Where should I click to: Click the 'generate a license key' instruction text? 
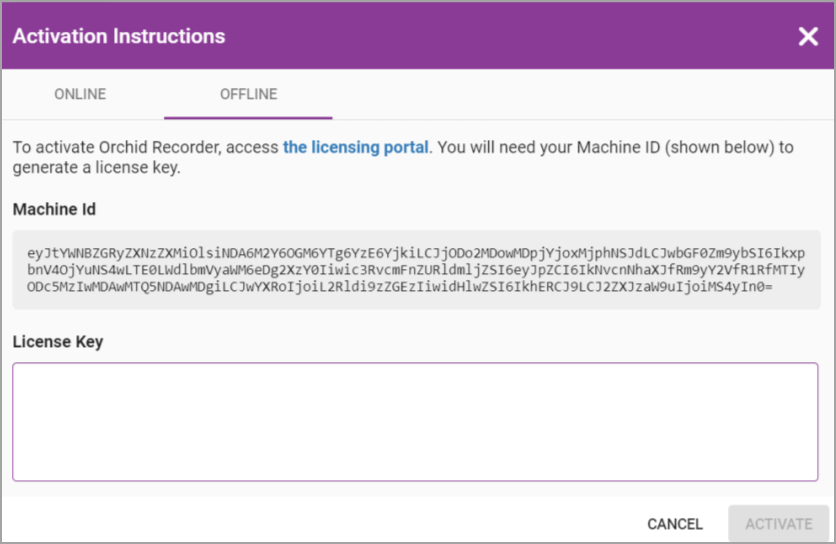[x=97, y=168]
